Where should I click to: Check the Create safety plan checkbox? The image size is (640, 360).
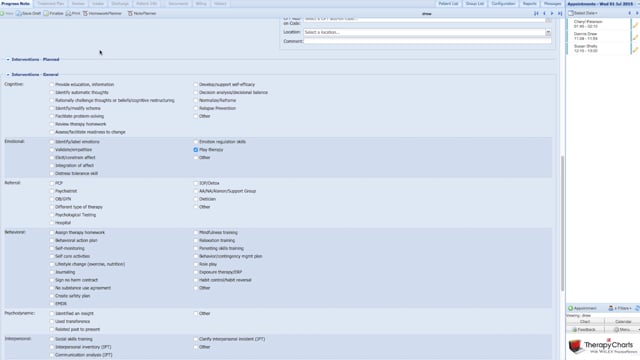click(52, 296)
